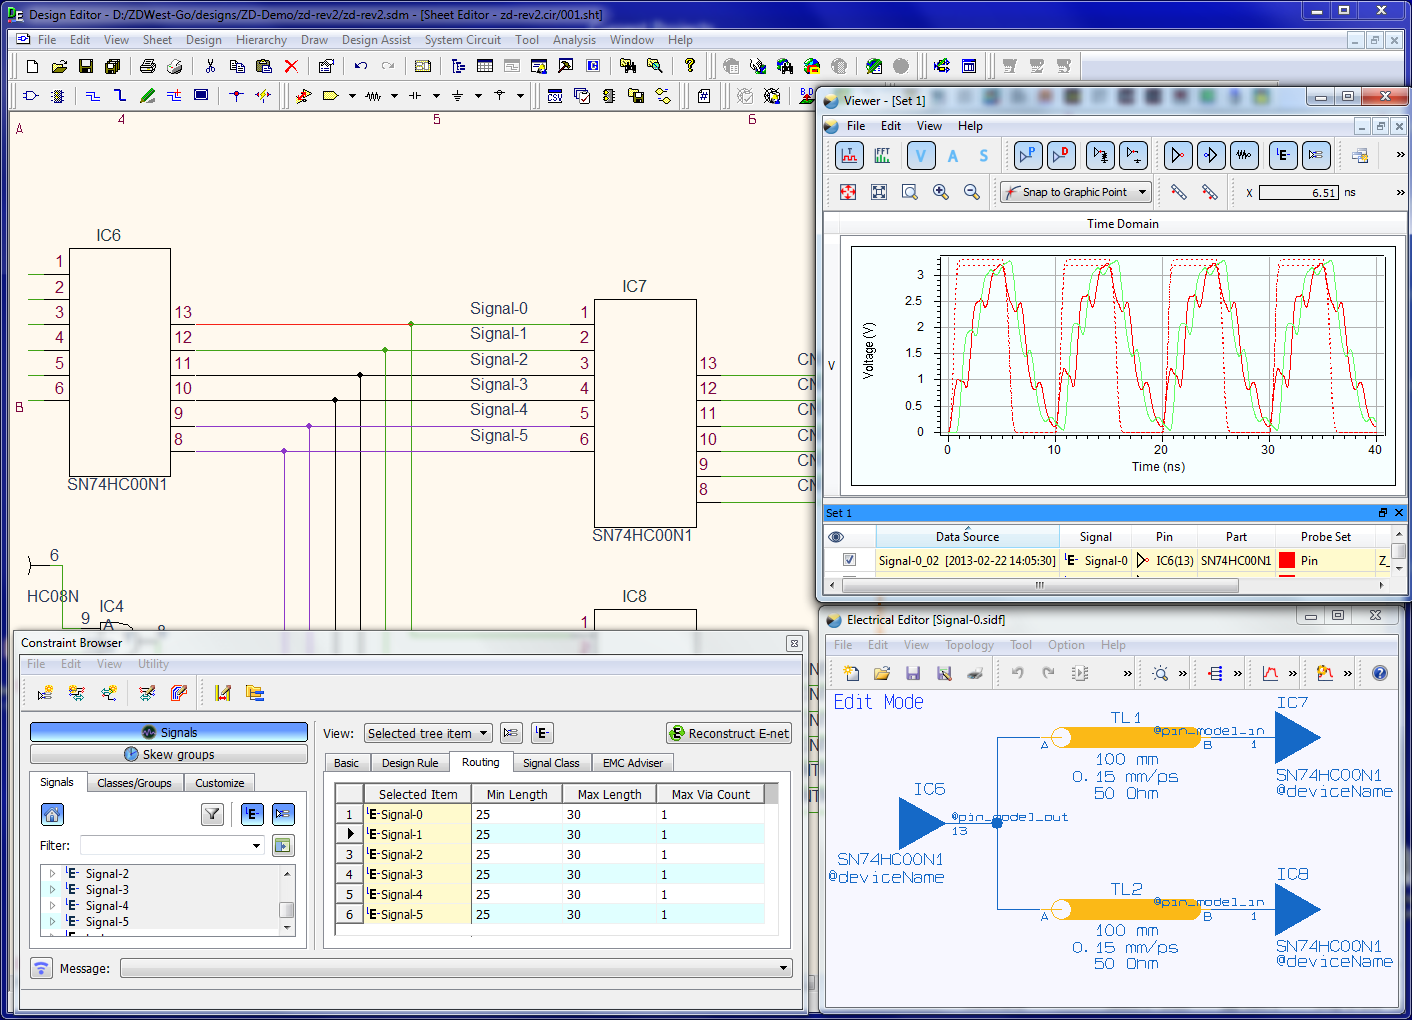
Task: Expand the Signal-2 tree item
Action: (53, 873)
